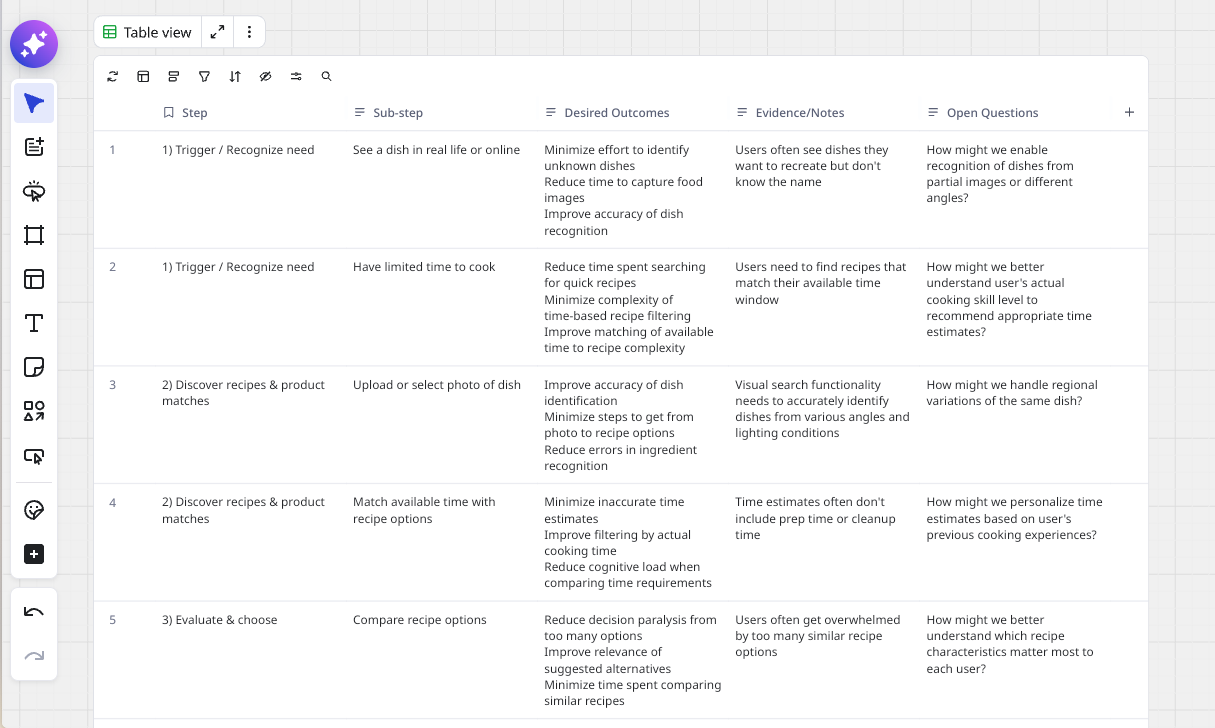1215x728 pixels.
Task: Open the Shapes tool
Action: [x=34, y=411]
